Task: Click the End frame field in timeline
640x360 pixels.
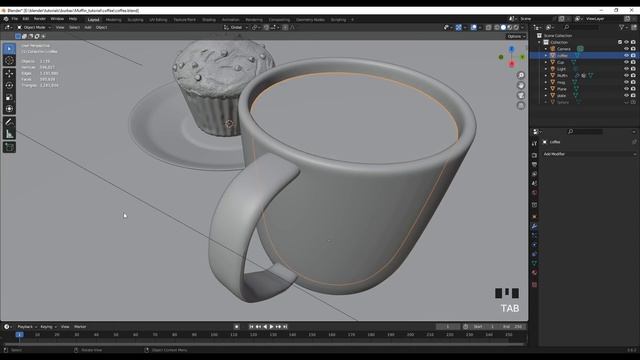Action: [x=513, y=327]
